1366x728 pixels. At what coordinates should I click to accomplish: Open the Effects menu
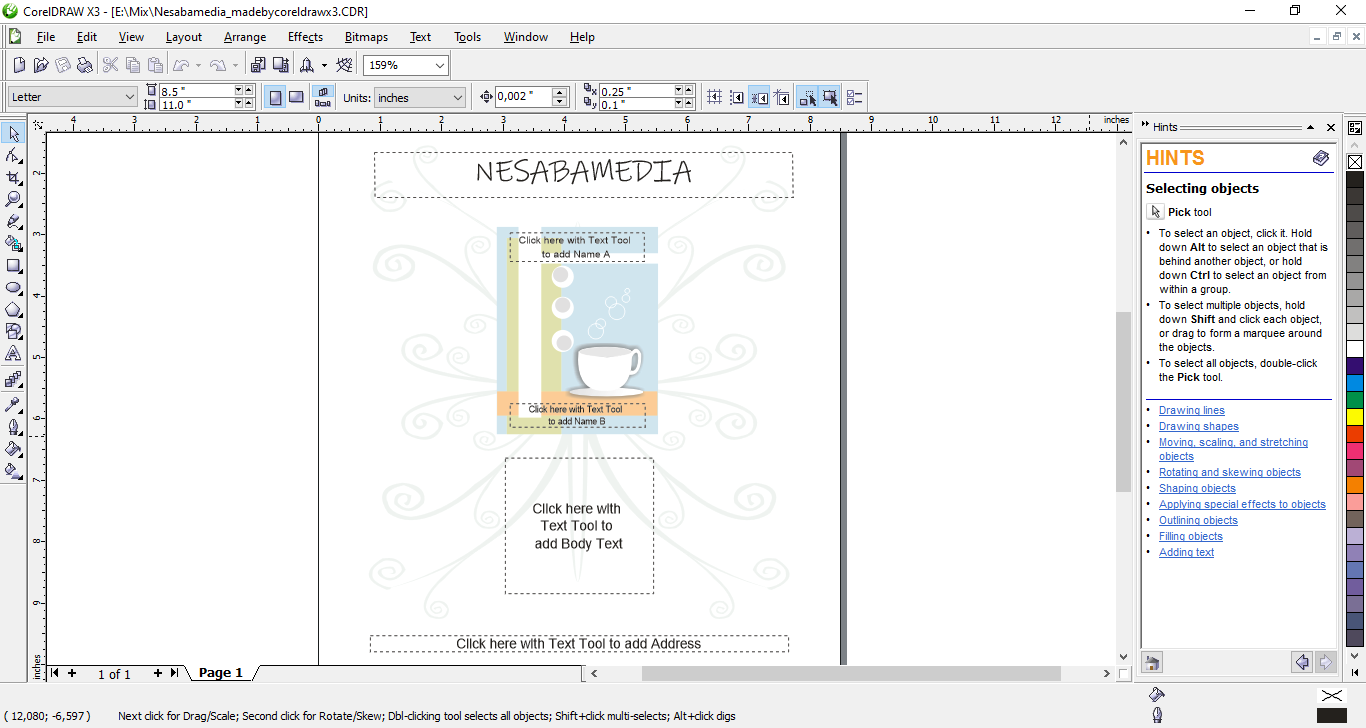tap(305, 37)
